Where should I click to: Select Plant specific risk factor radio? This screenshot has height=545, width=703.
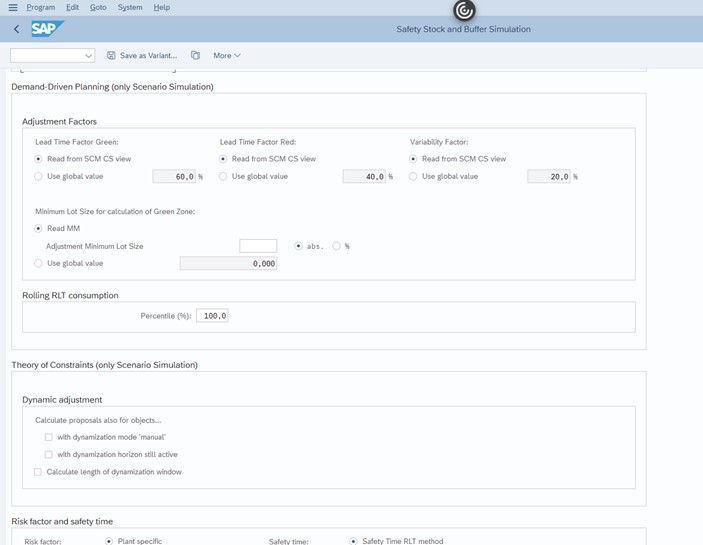click(108, 541)
